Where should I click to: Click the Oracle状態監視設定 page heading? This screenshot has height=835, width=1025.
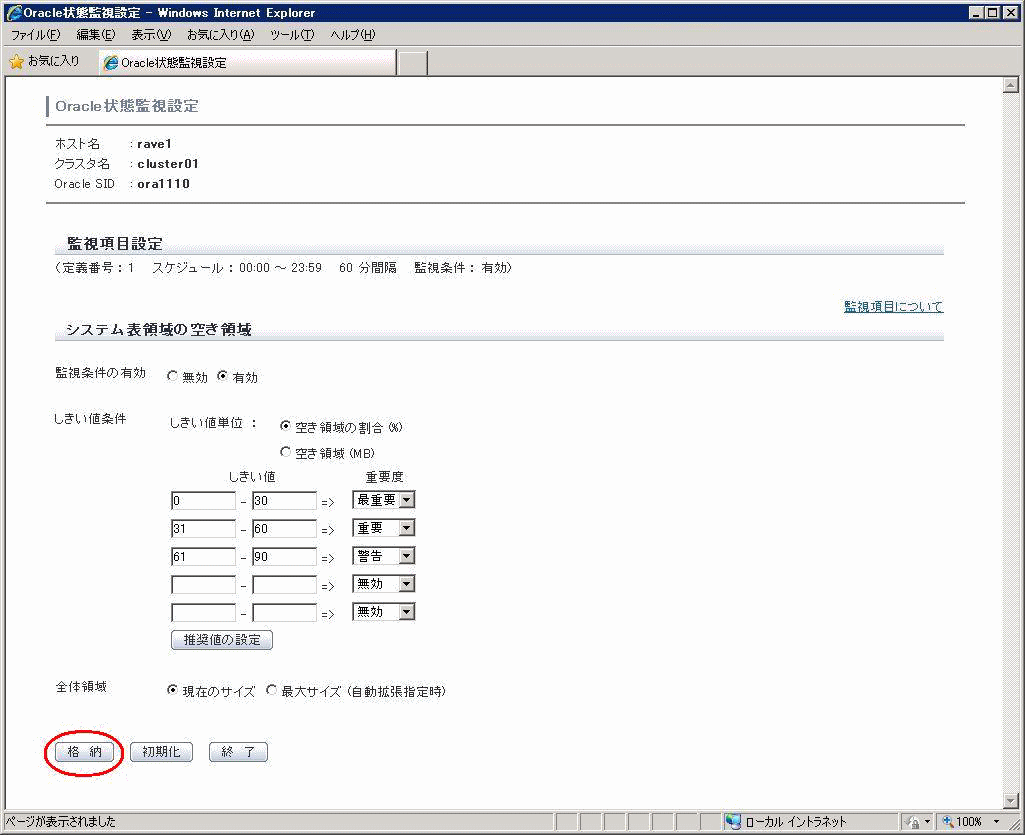127,106
